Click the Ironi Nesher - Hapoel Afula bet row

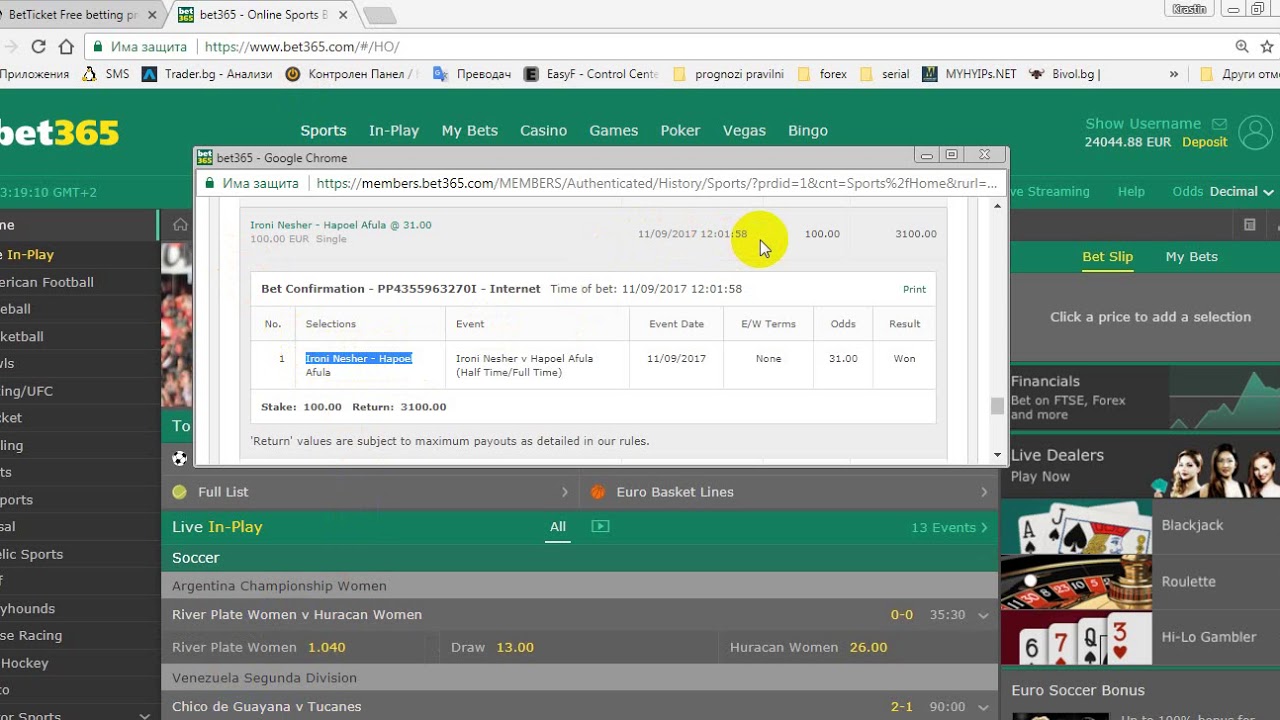pos(593,234)
